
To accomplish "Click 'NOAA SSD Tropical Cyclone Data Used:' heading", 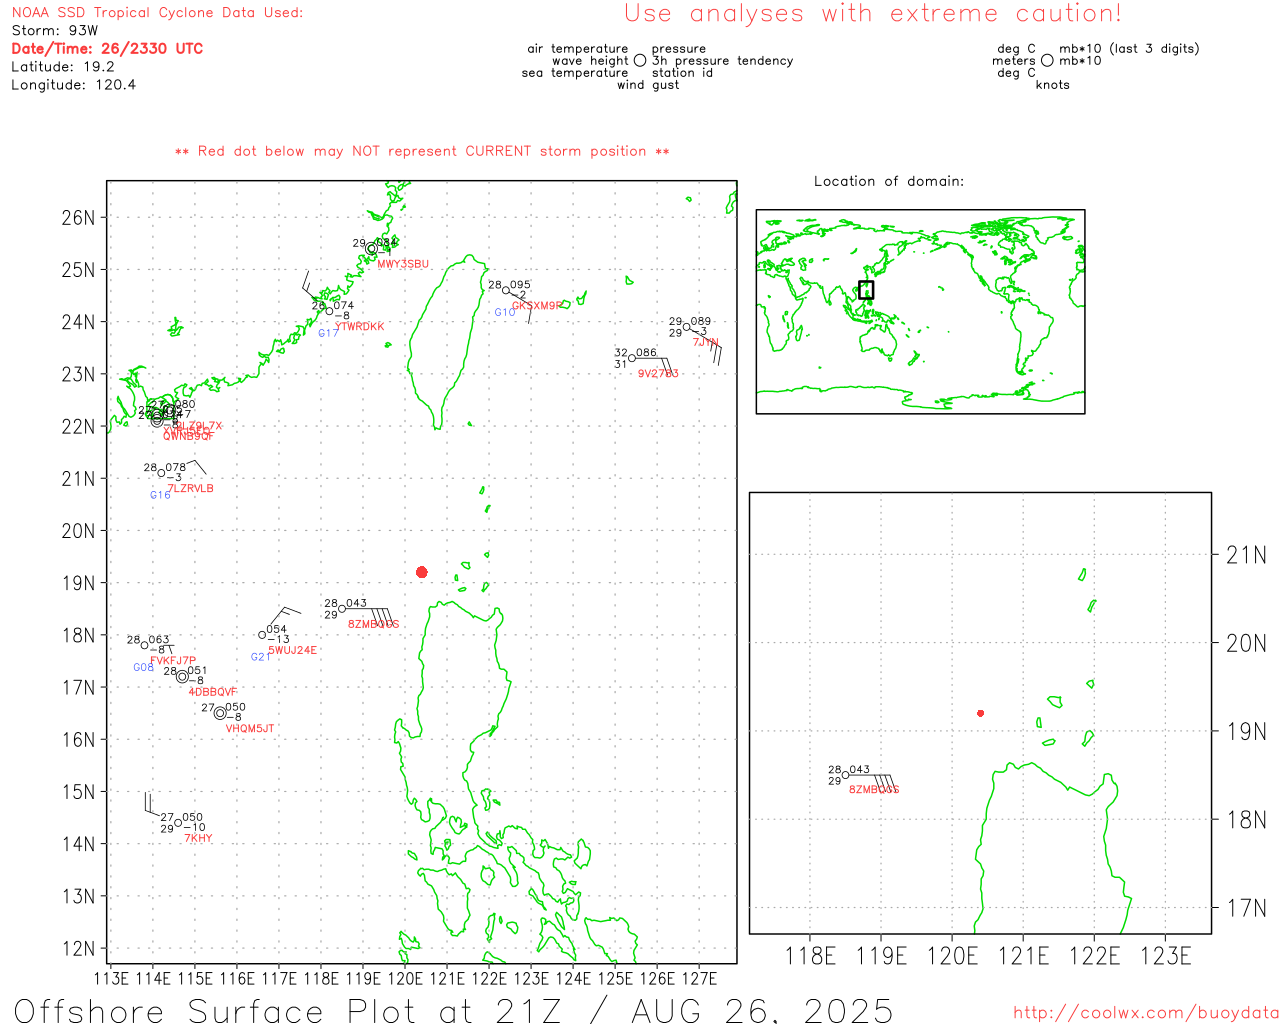I will [x=157, y=12].
